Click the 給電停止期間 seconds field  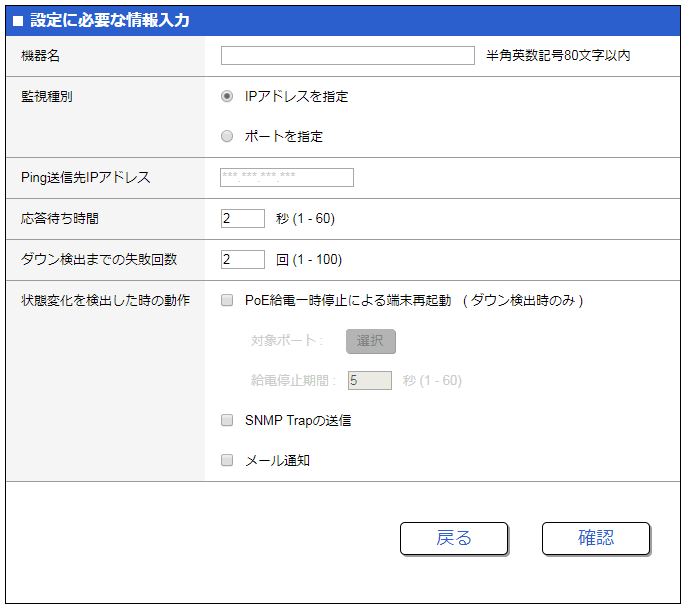click(369, 381)
